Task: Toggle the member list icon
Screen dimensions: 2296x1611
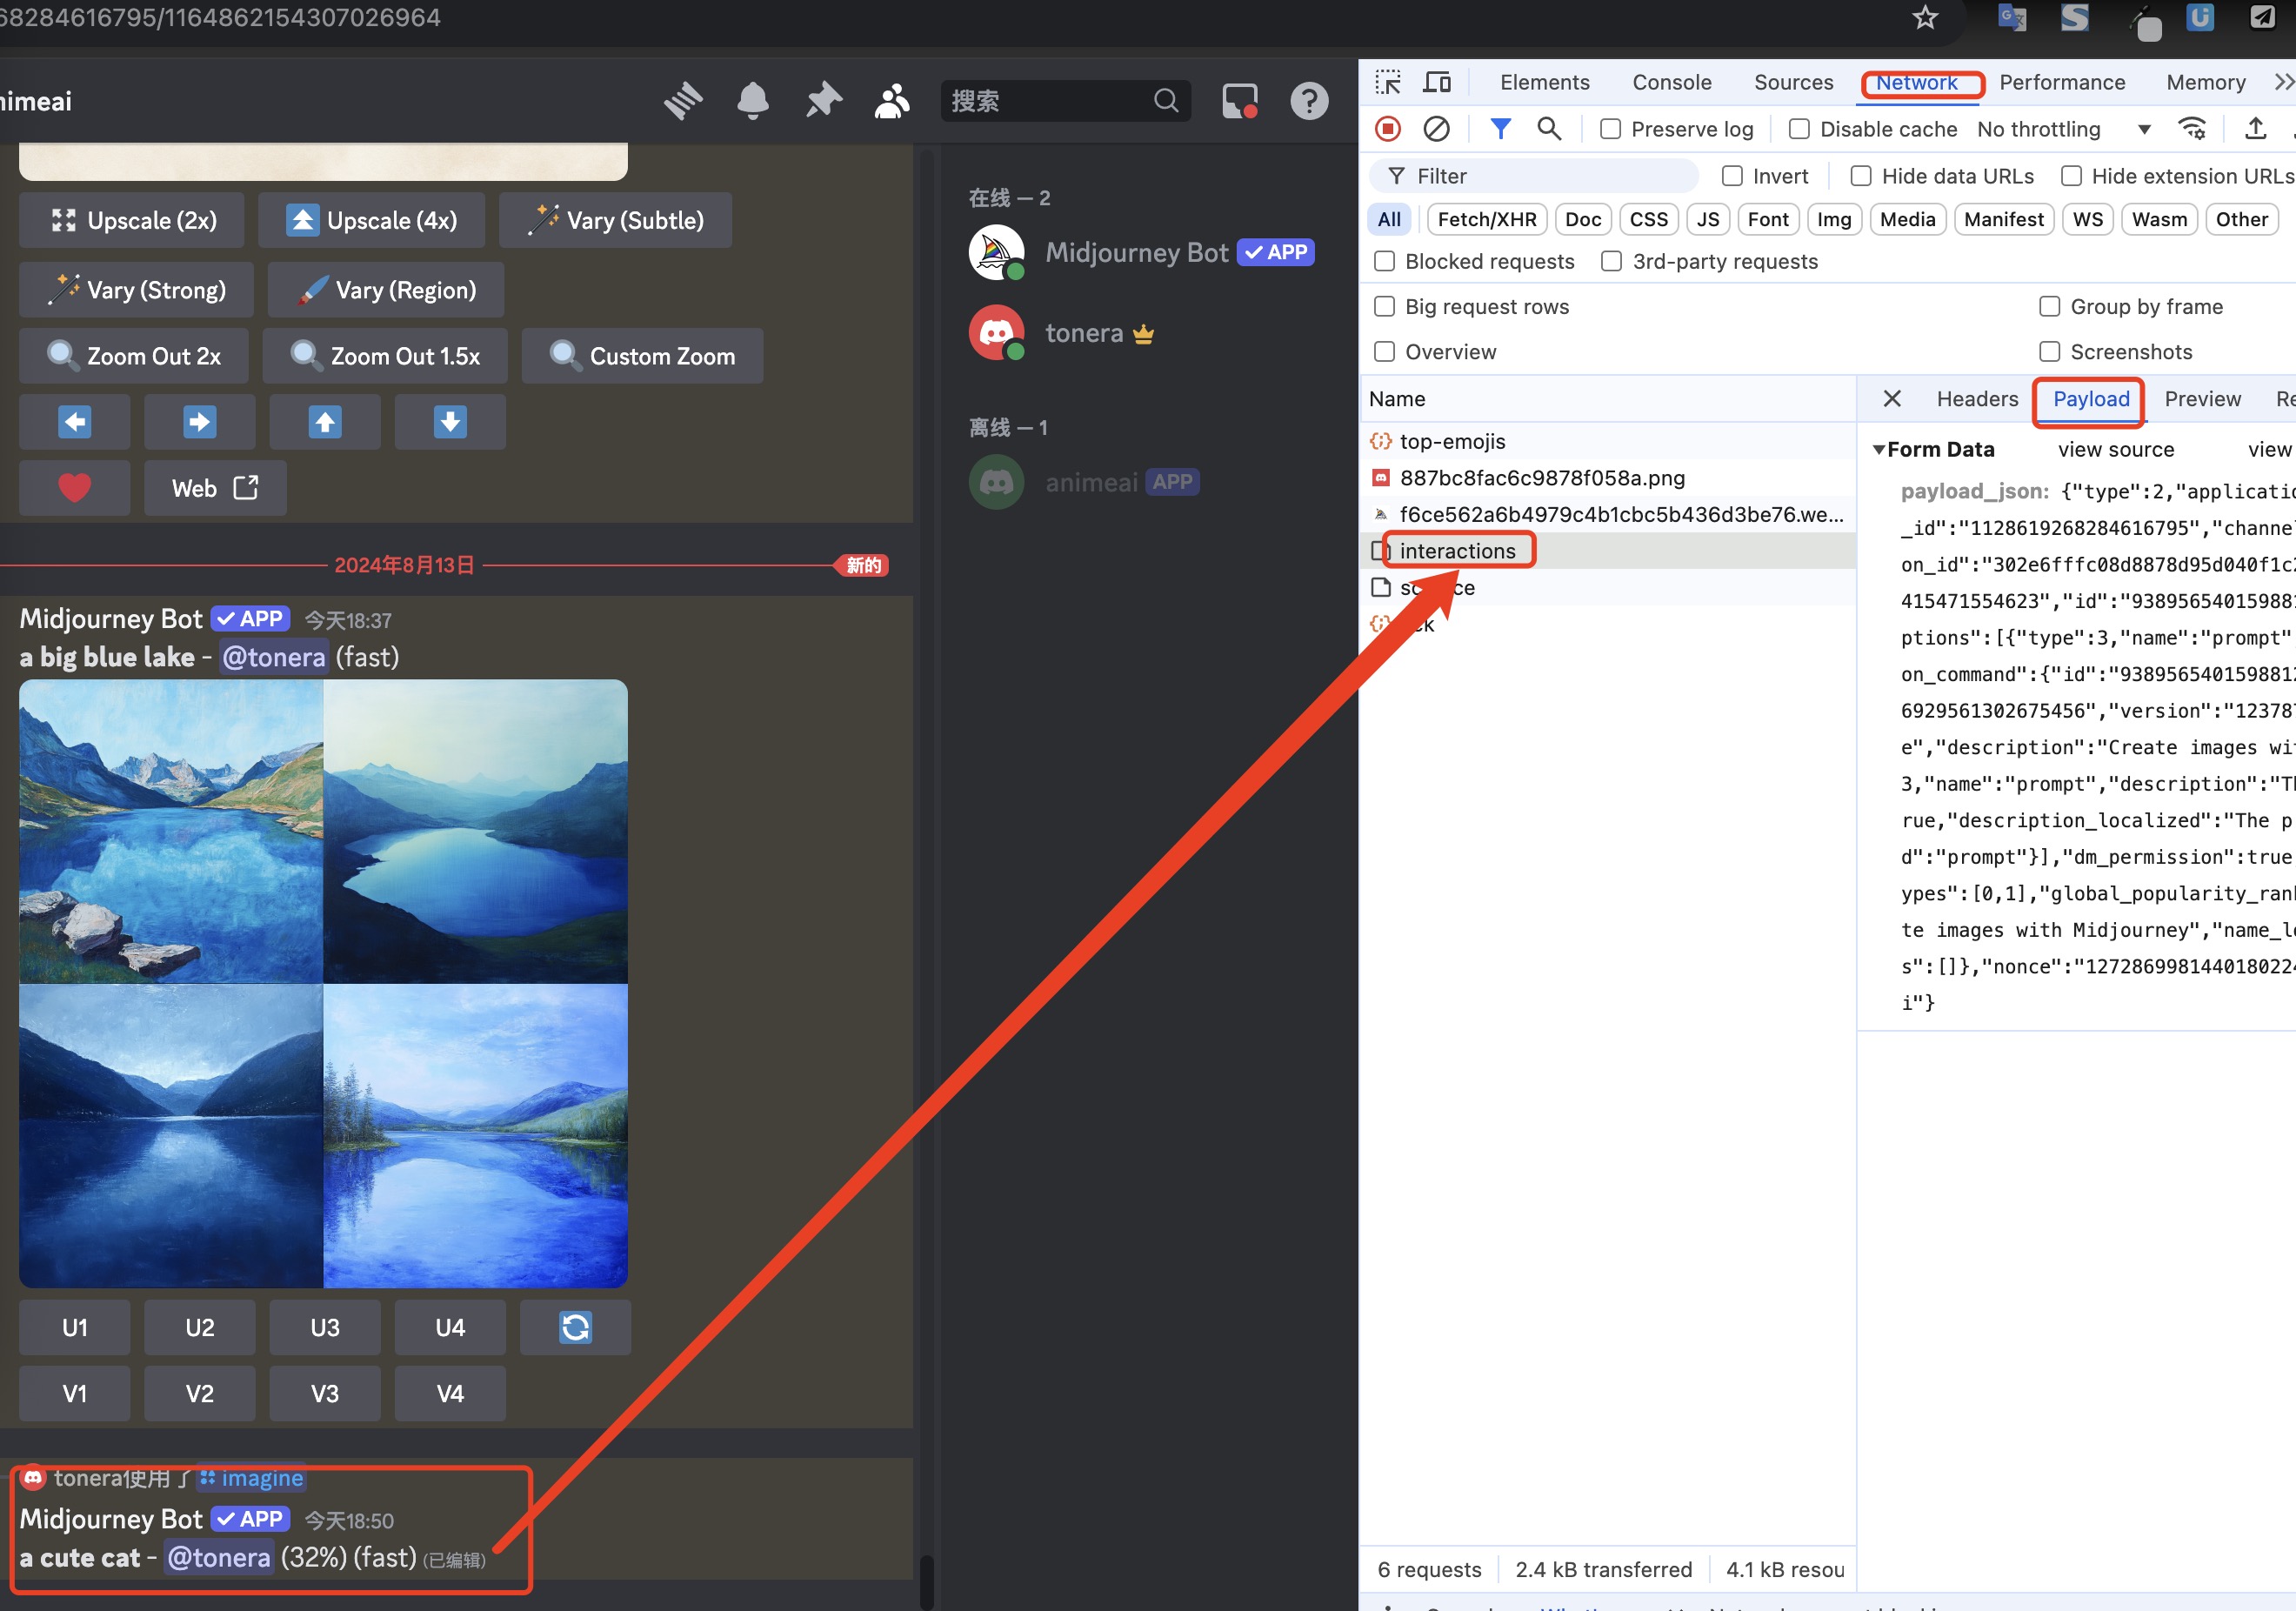Action: (892, 101)
